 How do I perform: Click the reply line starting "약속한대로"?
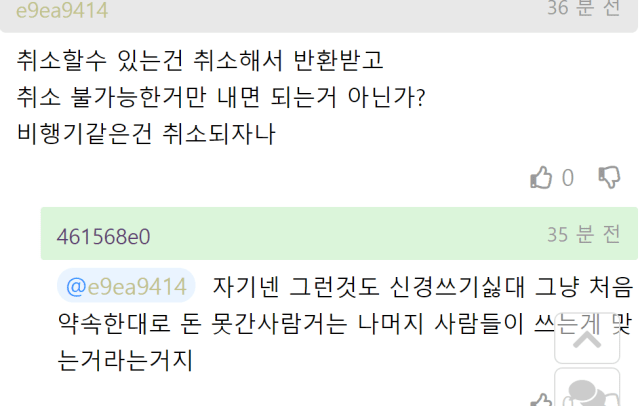(x=300, y=323)
